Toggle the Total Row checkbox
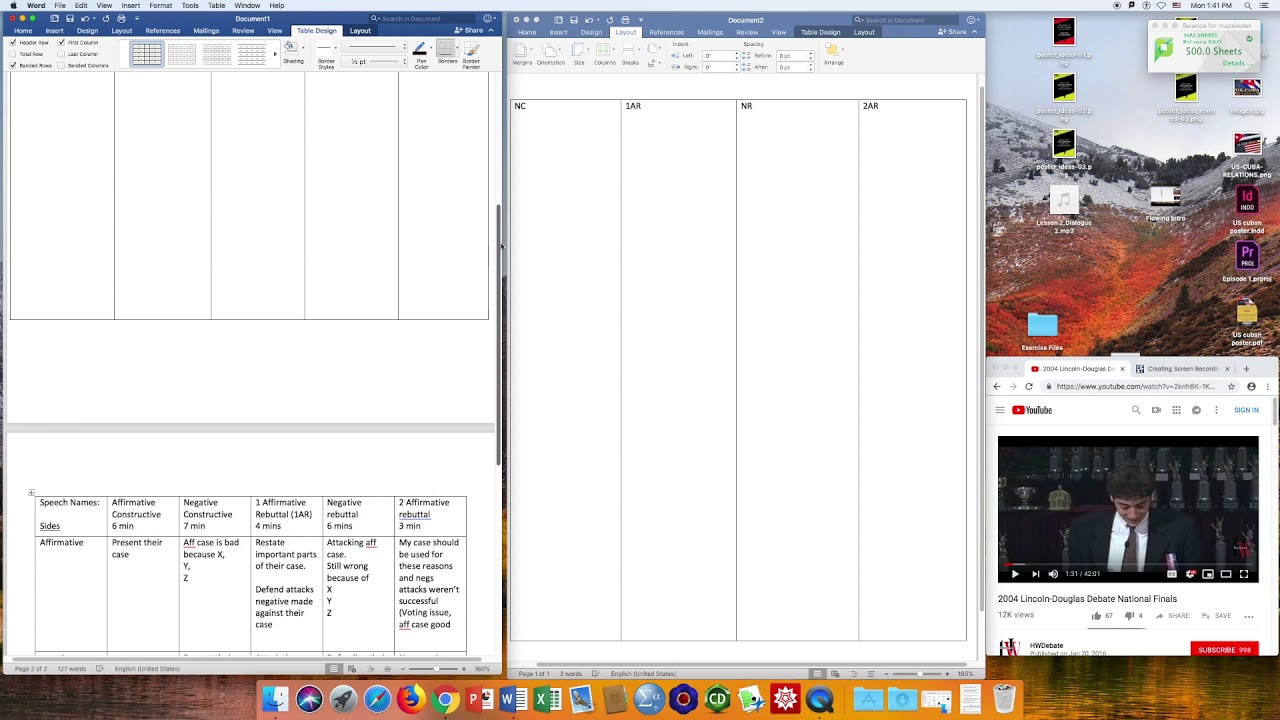Screen dimensions: 1280x720 (x=13, y=54)
